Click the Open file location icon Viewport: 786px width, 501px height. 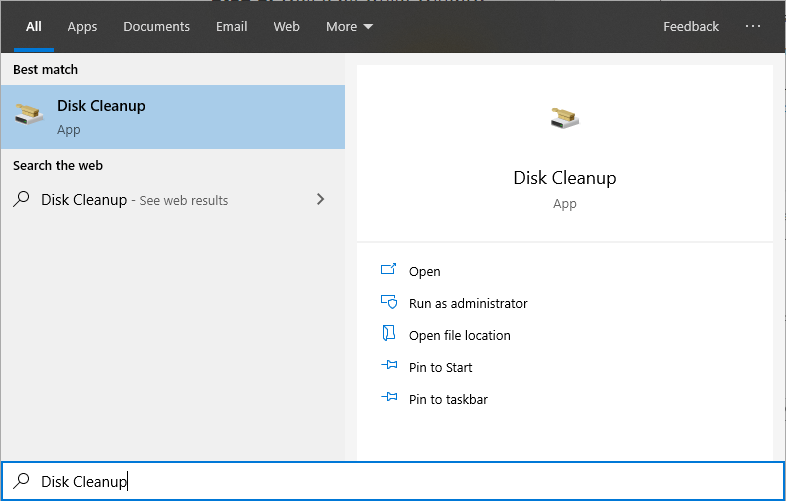(x=388, y=333)
